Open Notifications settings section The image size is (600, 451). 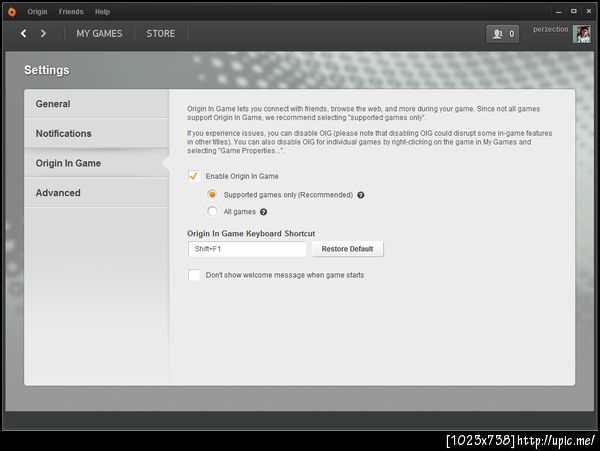(96, 134)
